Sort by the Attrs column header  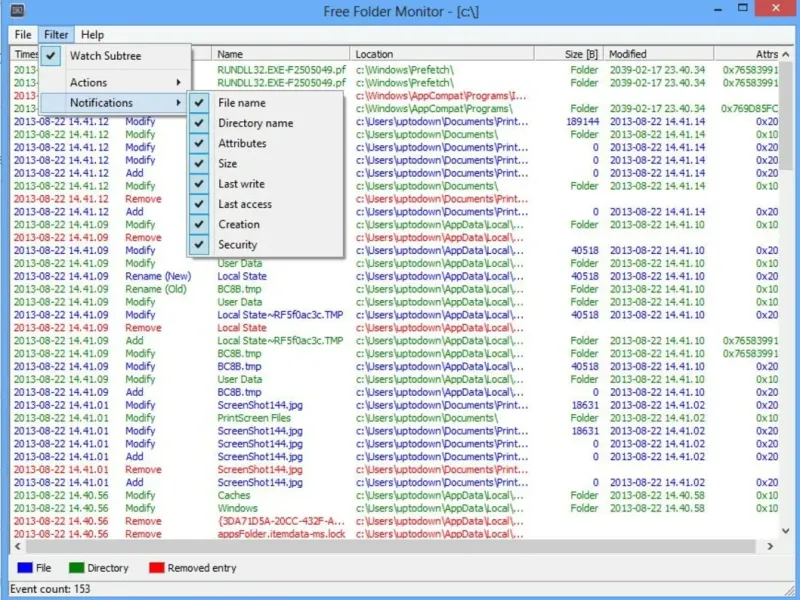[x=747, y=54]
